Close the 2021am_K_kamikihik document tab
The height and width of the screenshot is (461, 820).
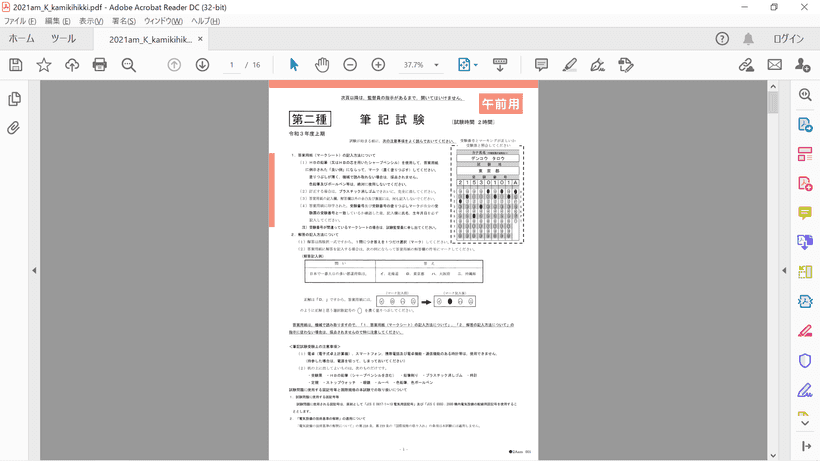tap(200, 39)
